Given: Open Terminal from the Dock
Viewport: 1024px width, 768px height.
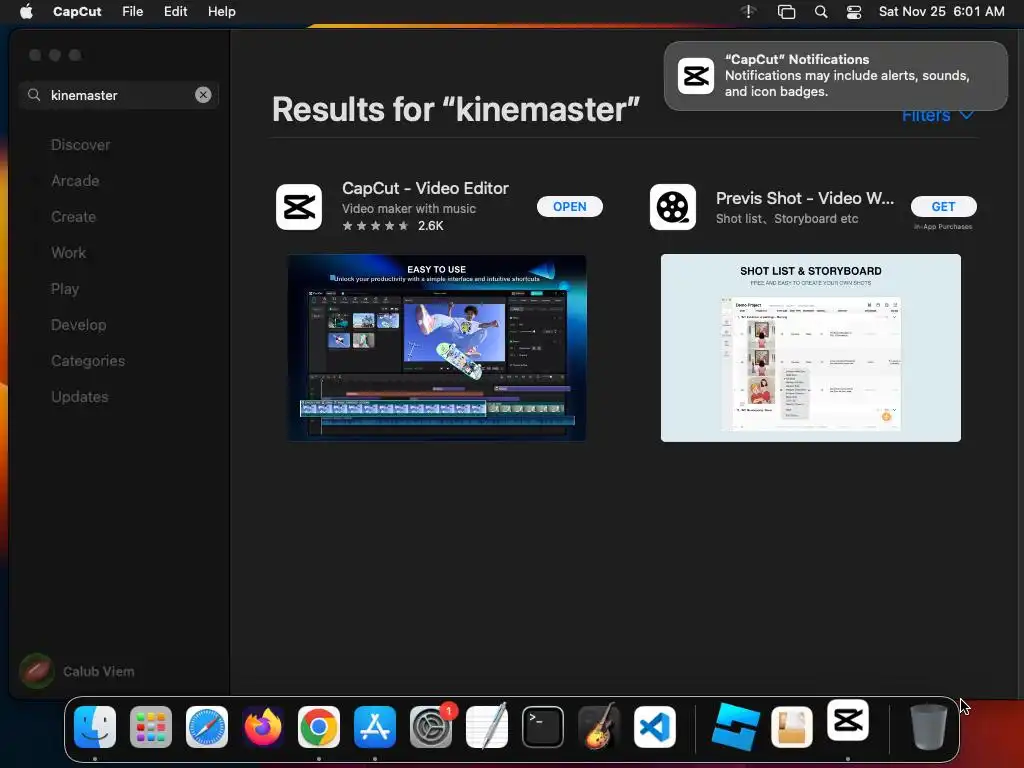Looking at the screenshot, I should (x=543, y=727).
